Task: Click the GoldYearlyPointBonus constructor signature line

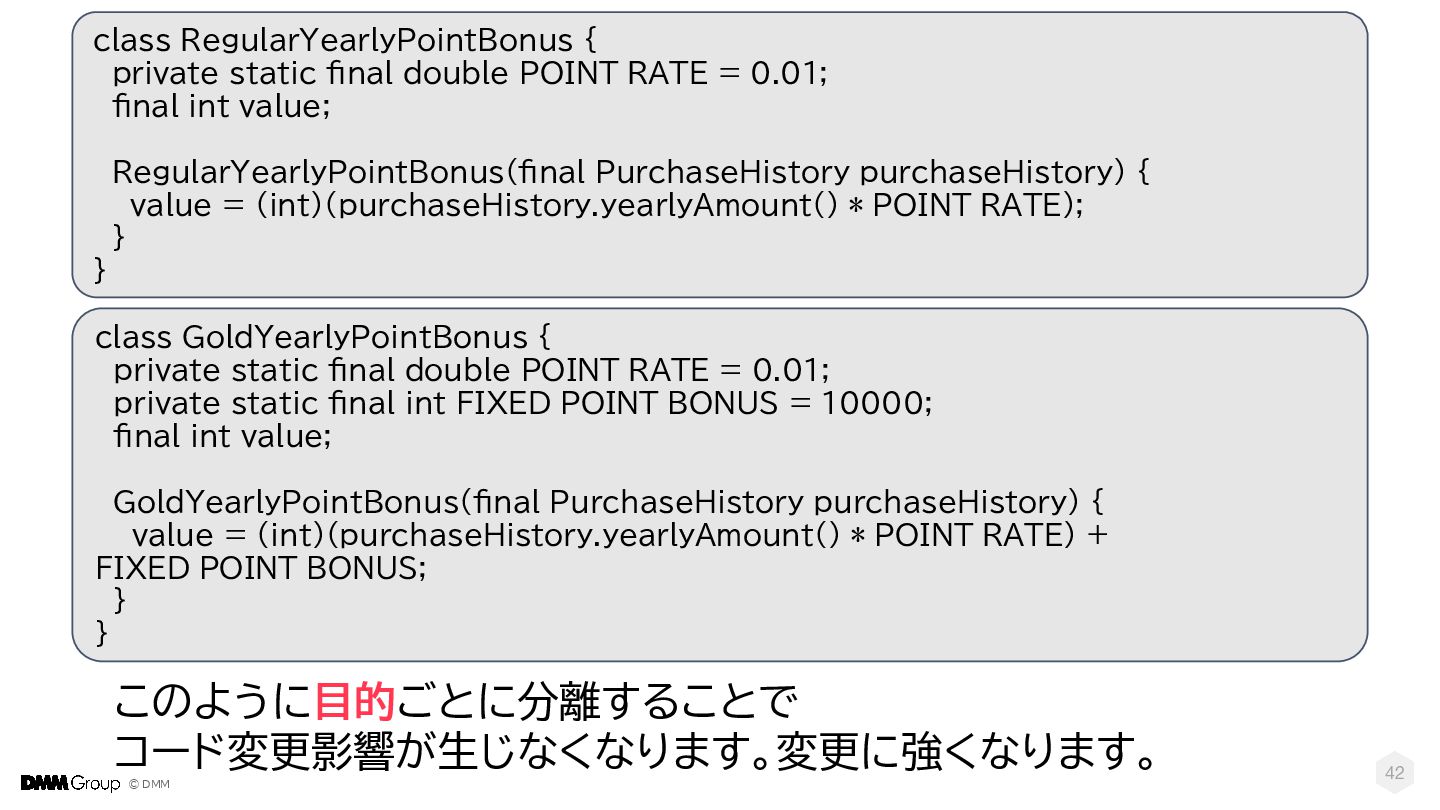Action: [x=608, y=501]
